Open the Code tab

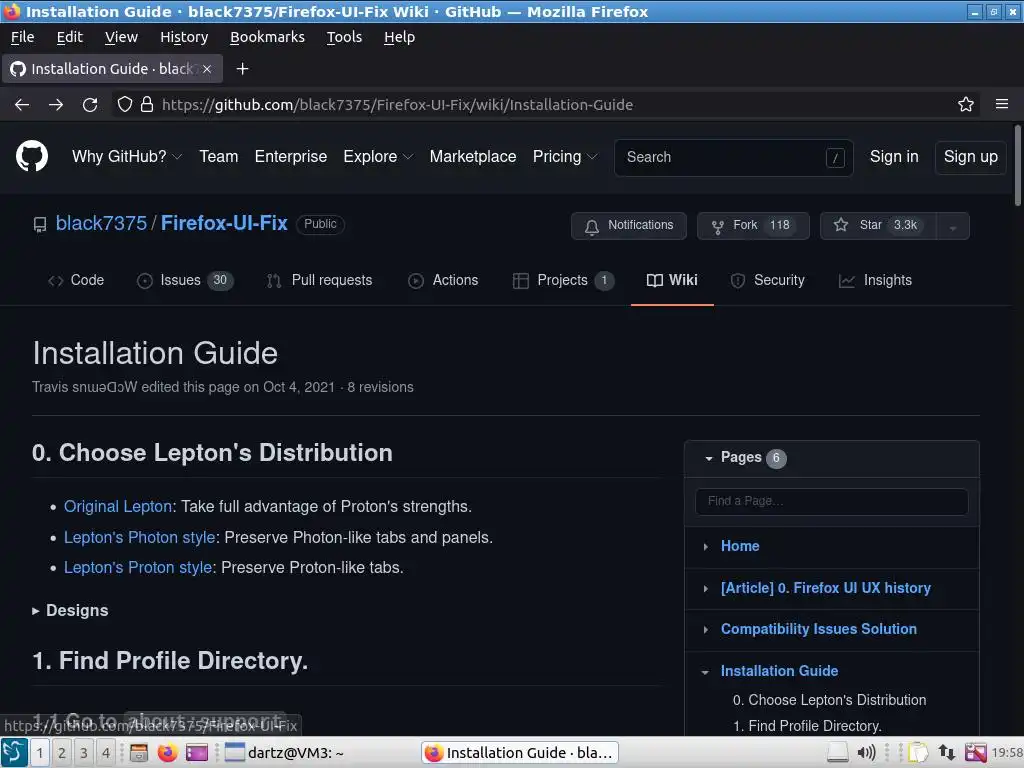(x=76, y=280)
